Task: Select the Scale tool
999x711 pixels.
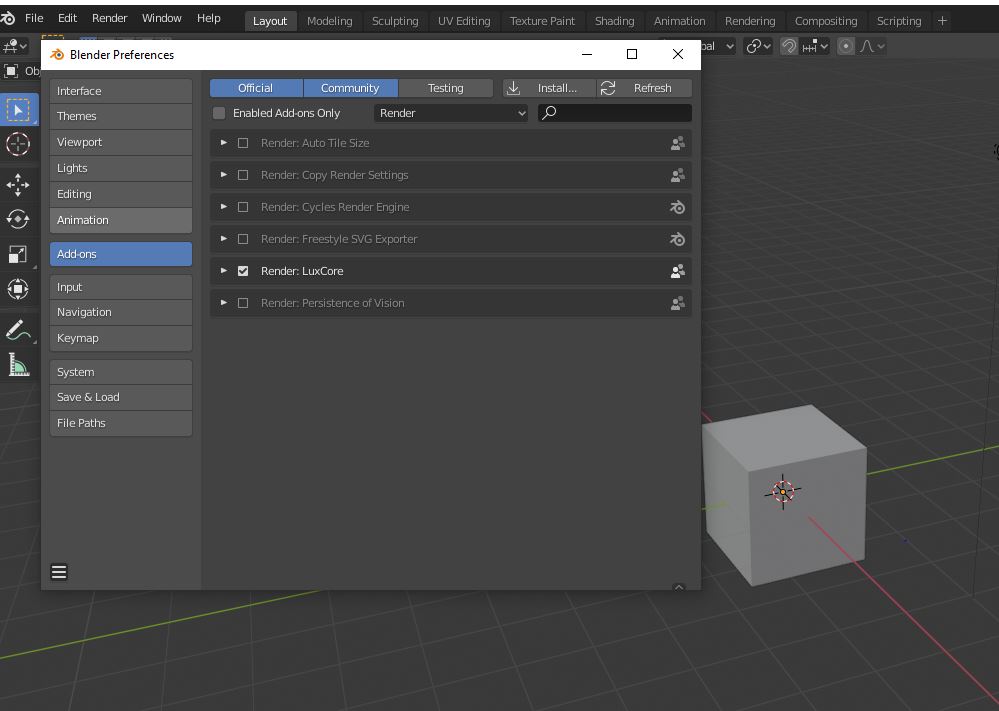Action: point(18,254)
